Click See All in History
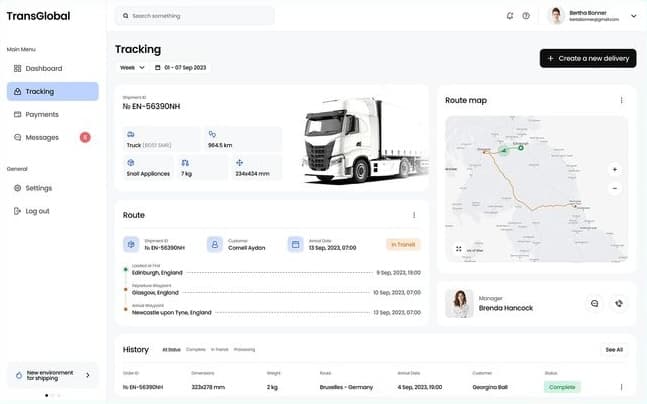 coord(614,350)
